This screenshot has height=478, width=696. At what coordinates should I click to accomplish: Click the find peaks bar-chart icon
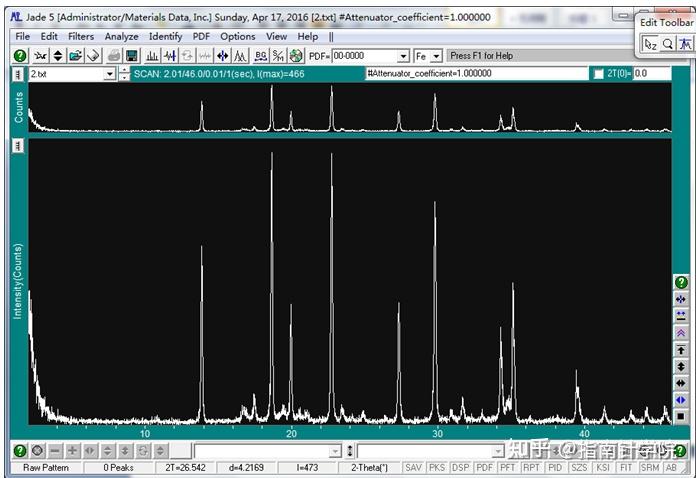pos(152,56)
